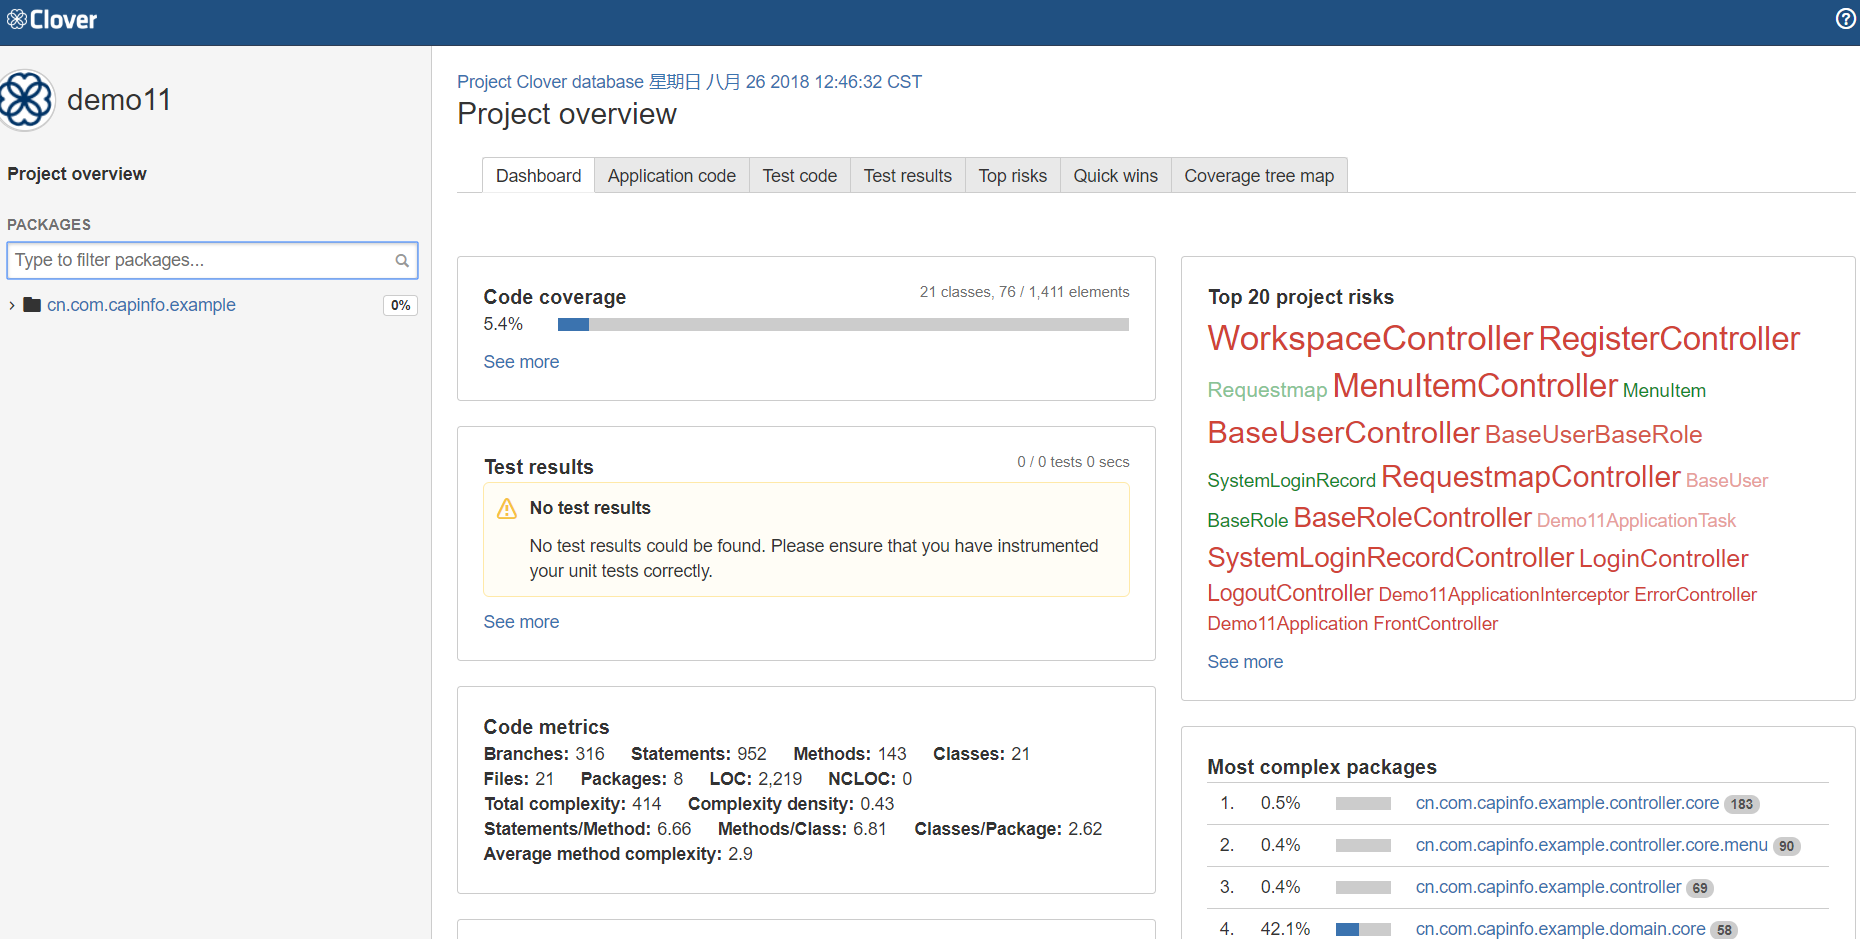
Task: Open cn.com.capinfo.example.controller.core.menu package
Action: [x=1591, y=846]
